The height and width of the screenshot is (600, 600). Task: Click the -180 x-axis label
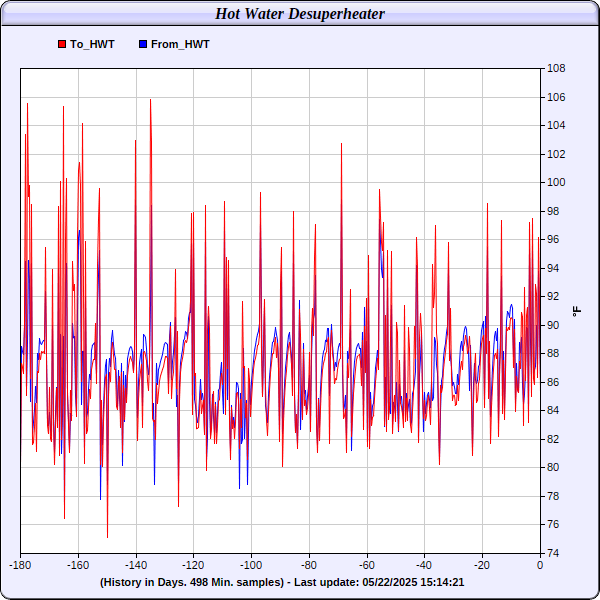click(x=20, y=565)
